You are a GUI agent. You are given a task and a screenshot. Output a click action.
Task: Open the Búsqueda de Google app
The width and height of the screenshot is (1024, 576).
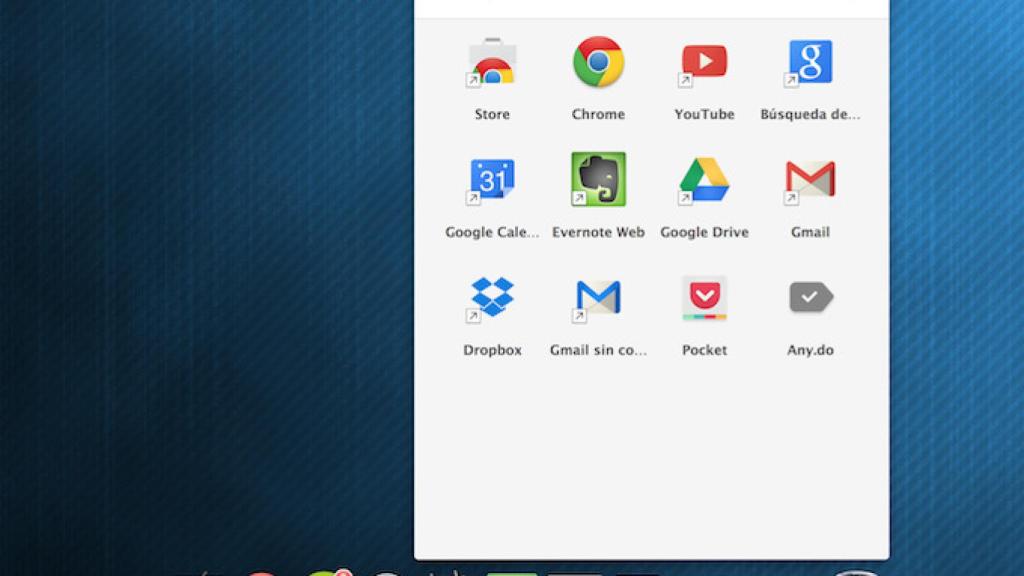coord(810,62)
